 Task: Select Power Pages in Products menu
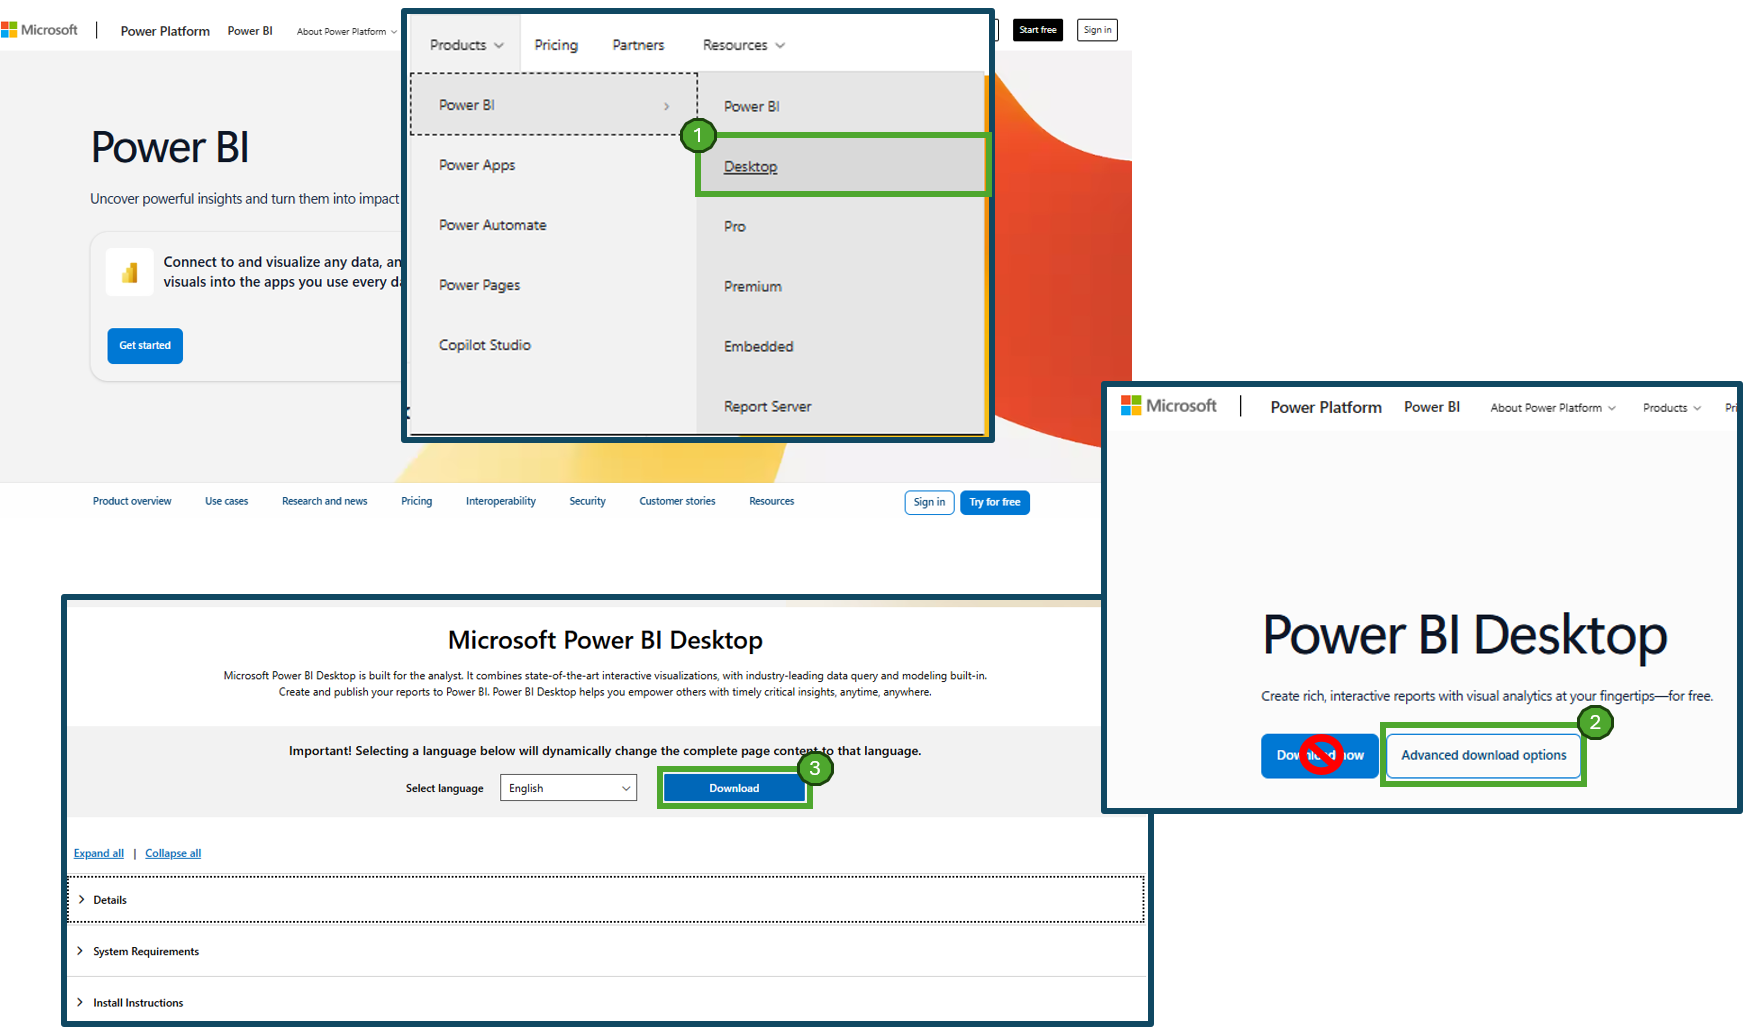coord(479,285)
